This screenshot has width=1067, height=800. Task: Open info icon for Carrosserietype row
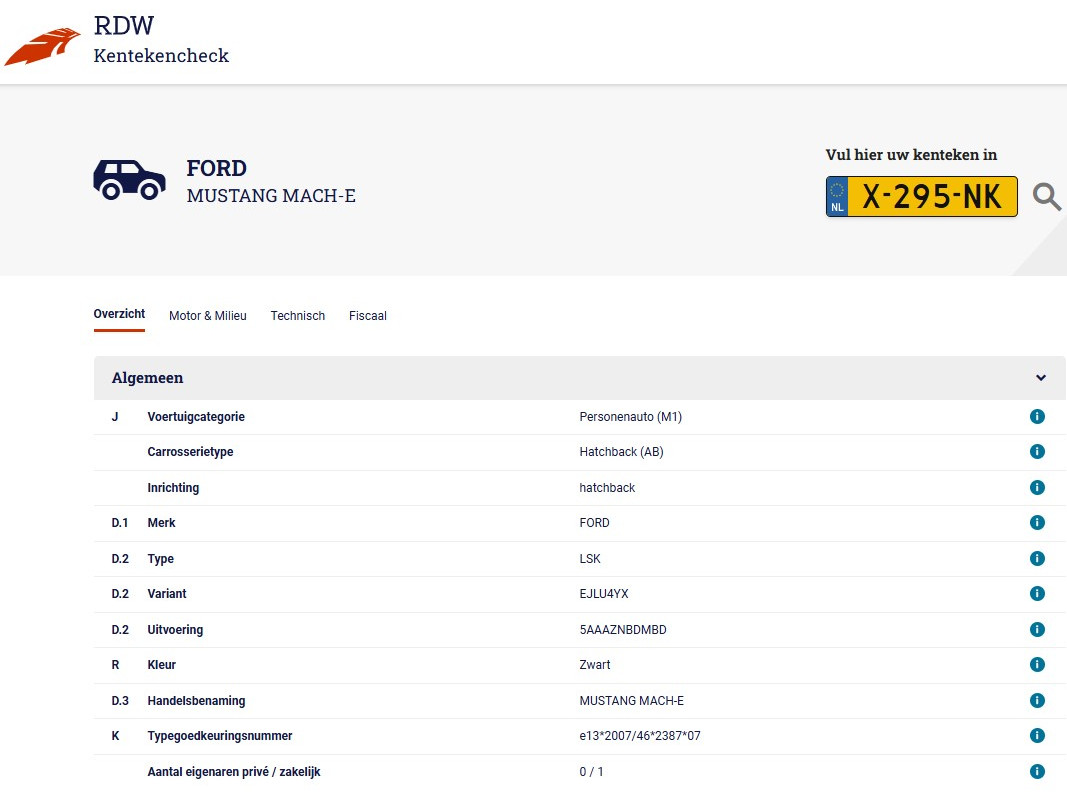click(1037, 452)
